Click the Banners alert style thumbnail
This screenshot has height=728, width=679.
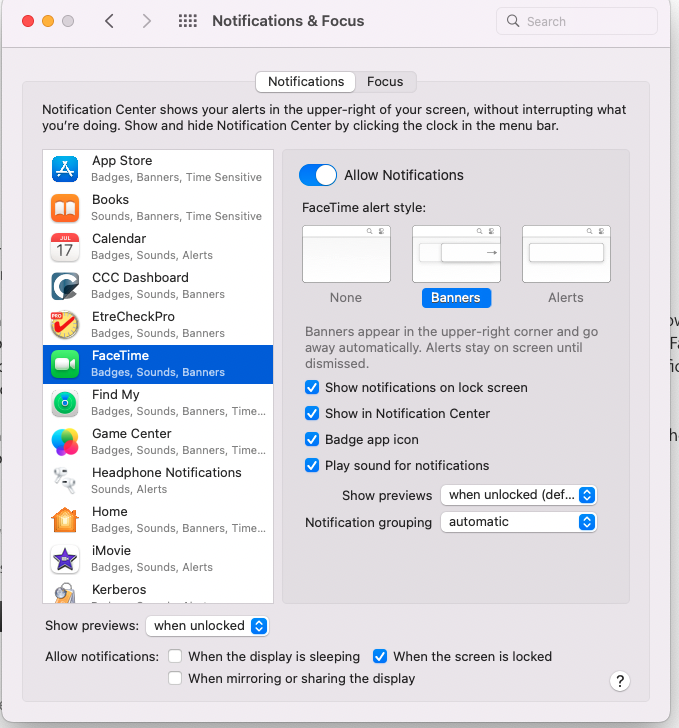[457, 254]
